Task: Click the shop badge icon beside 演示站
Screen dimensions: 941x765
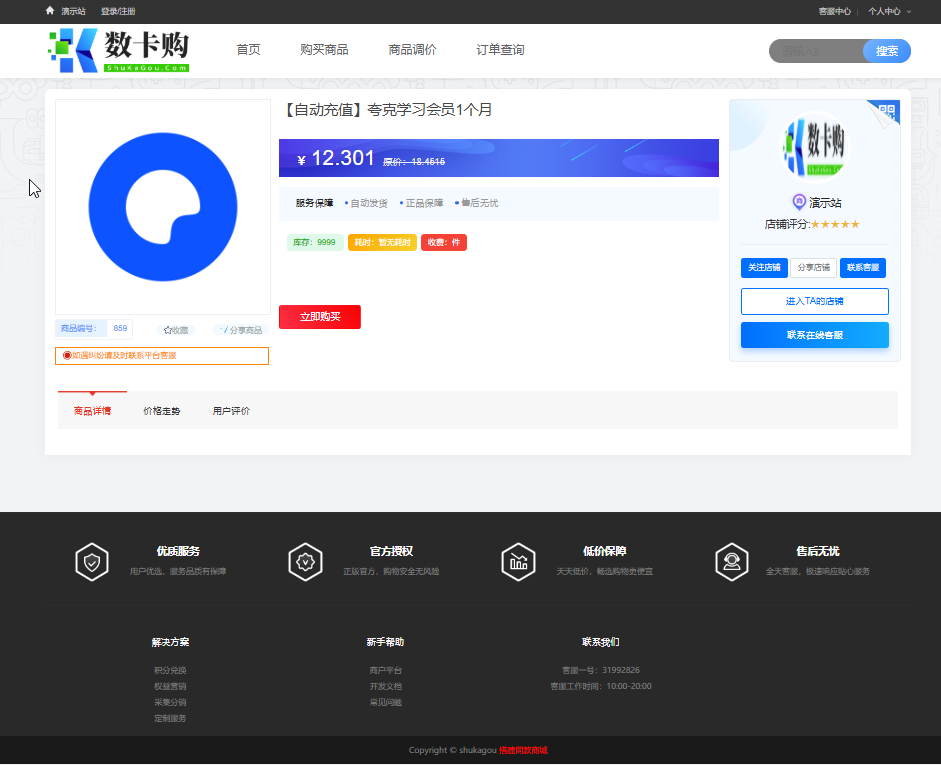Action: [799, 202]
